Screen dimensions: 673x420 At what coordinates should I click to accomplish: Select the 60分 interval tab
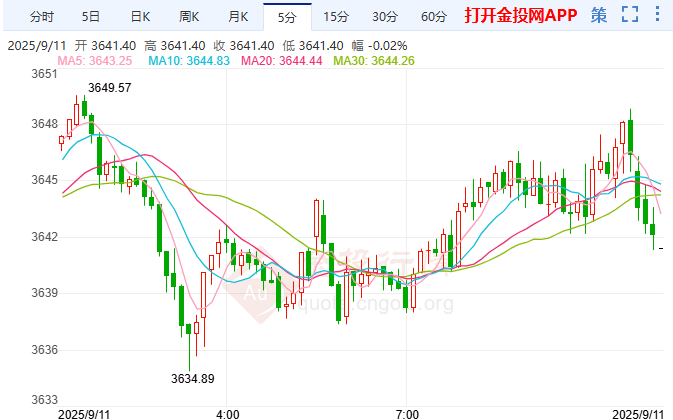click(x=434, y=16)
